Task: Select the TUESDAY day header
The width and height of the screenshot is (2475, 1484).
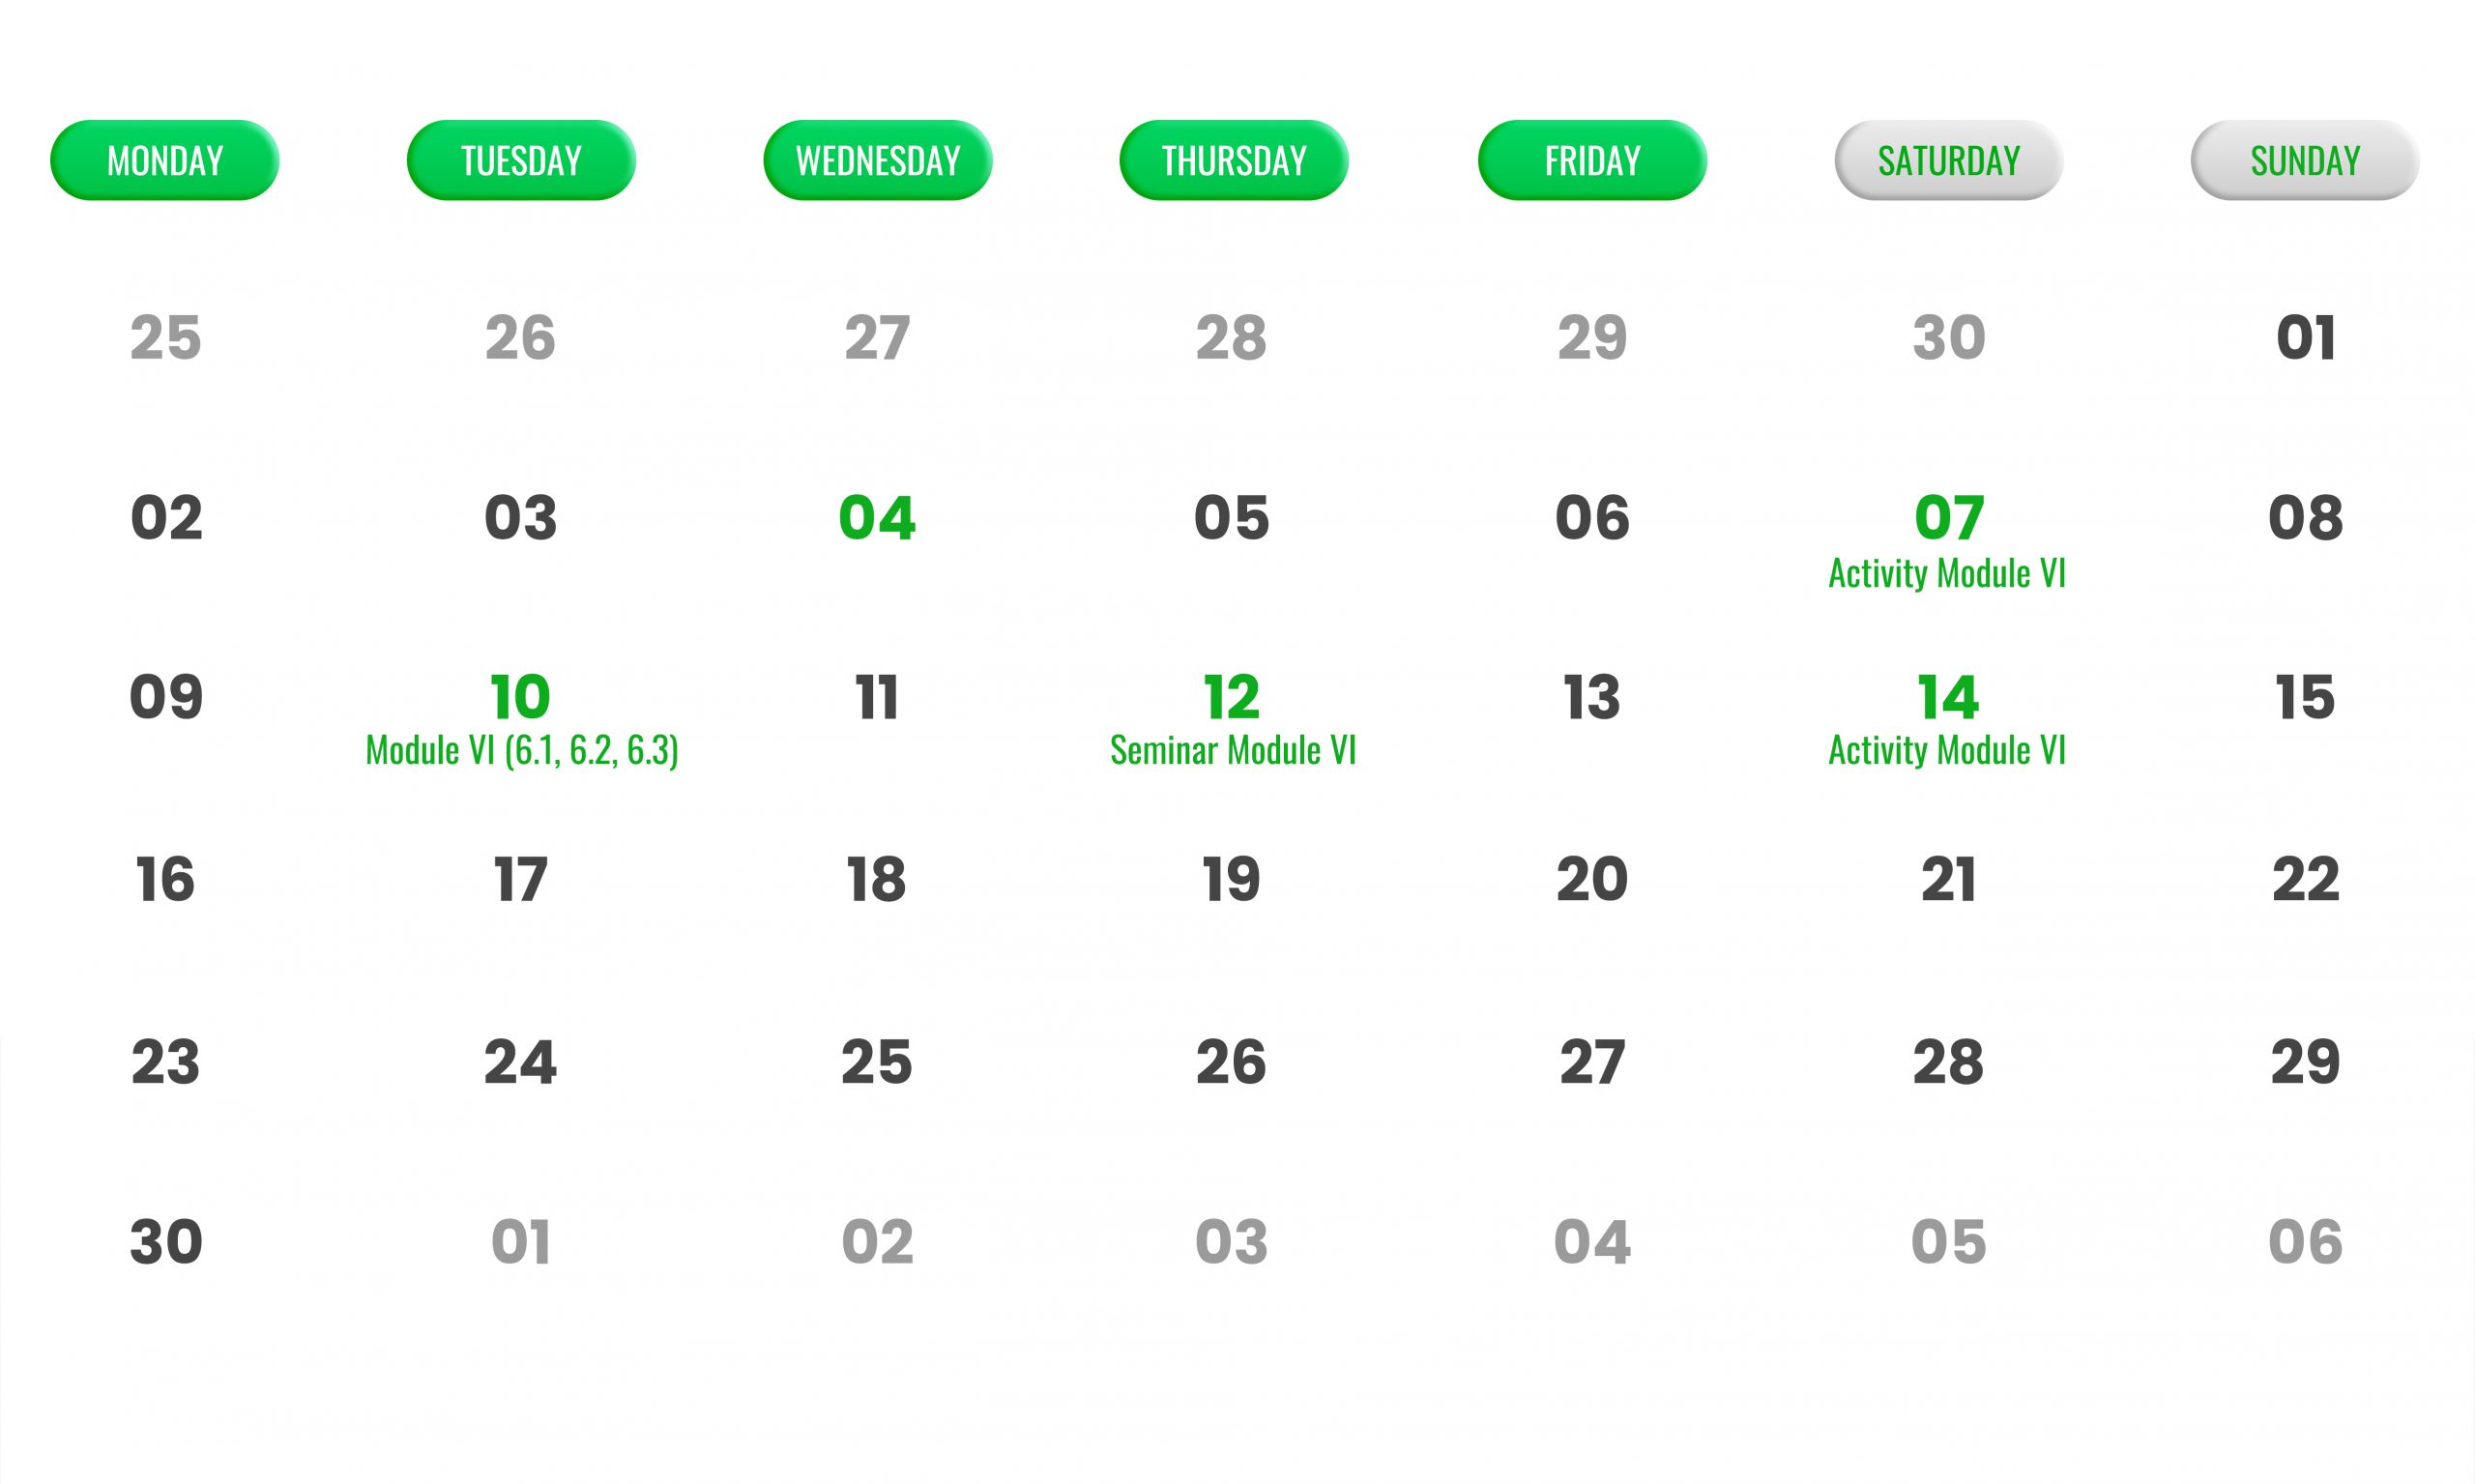Action: 521,160
